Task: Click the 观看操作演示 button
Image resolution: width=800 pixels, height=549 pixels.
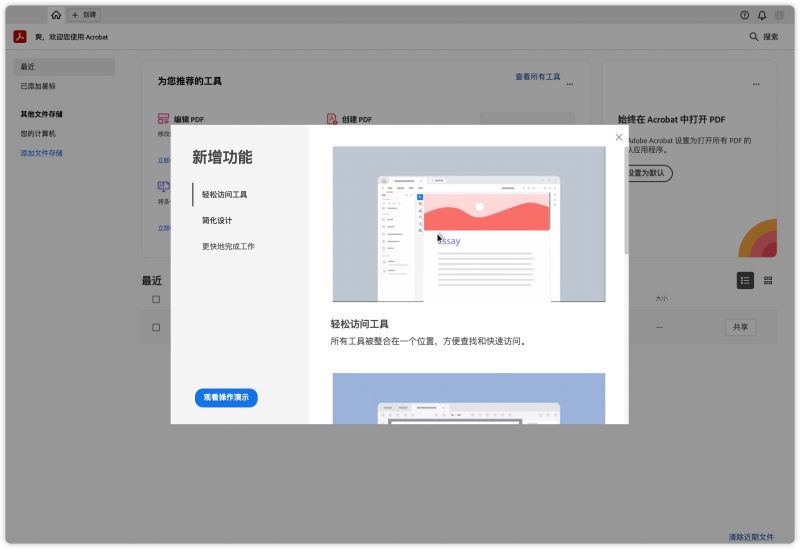Action: 226,397
